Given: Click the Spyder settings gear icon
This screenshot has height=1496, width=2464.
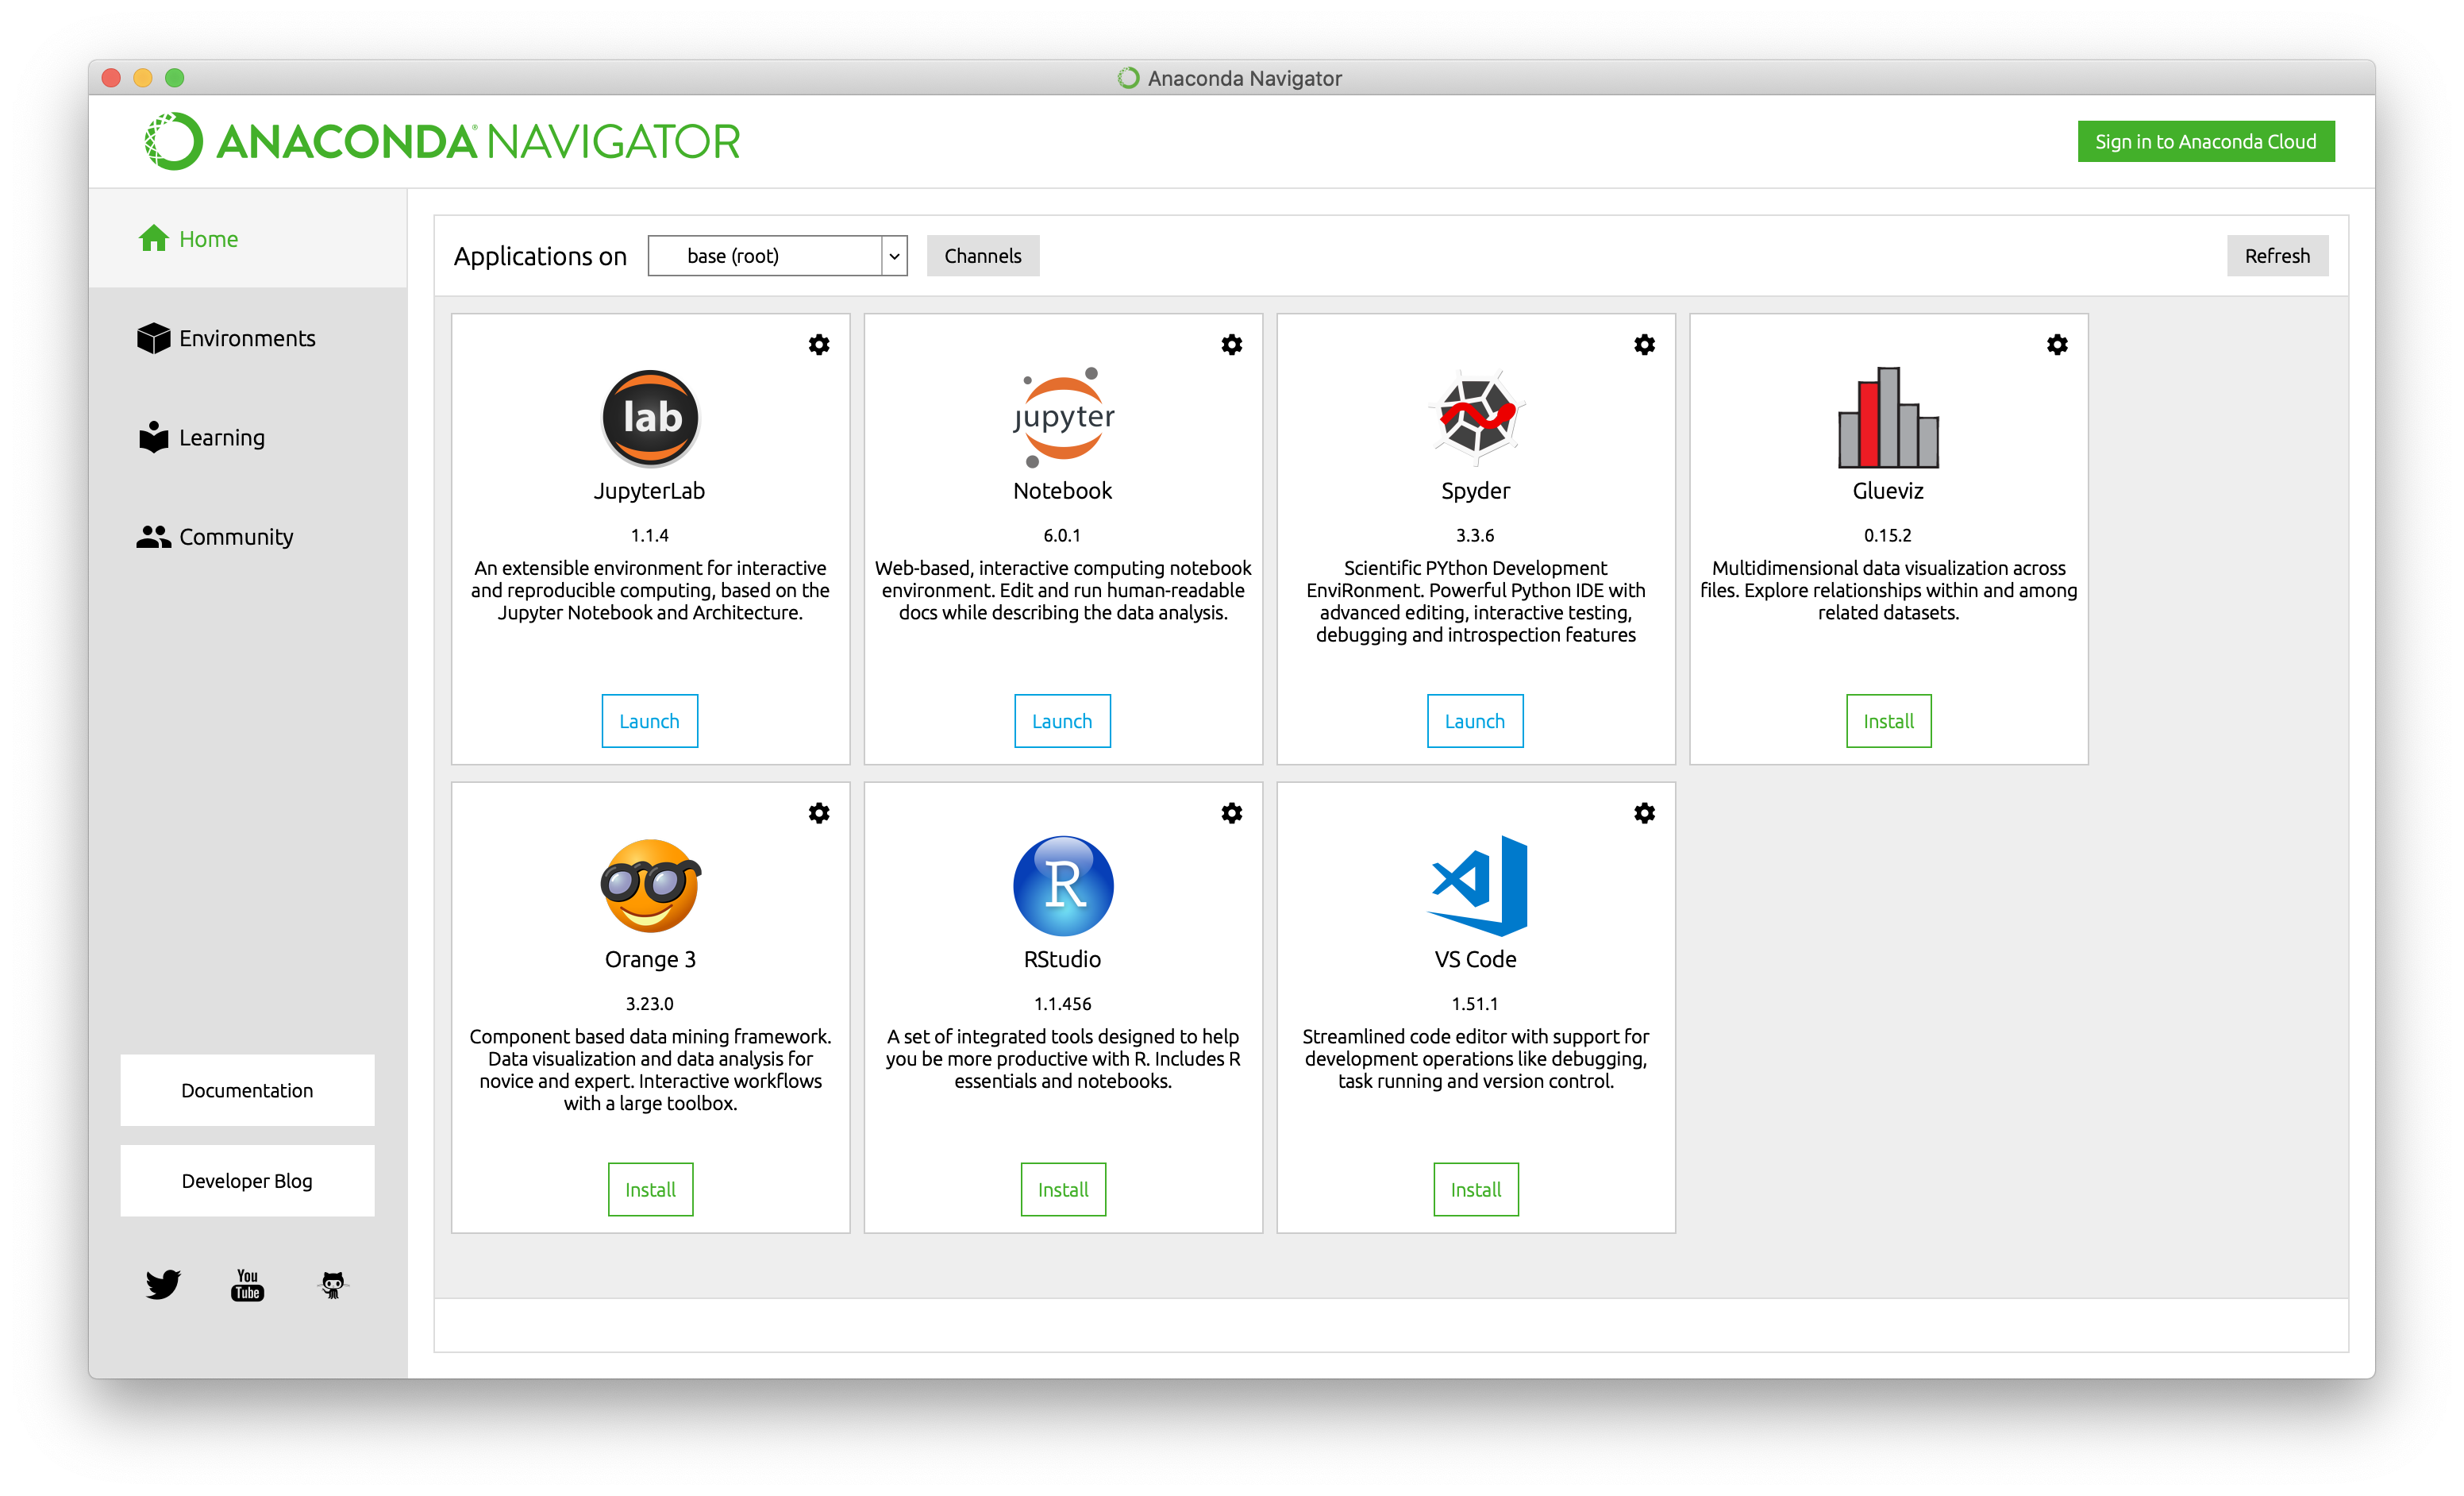Looking at the screenshot, I should click(1644, 345).
